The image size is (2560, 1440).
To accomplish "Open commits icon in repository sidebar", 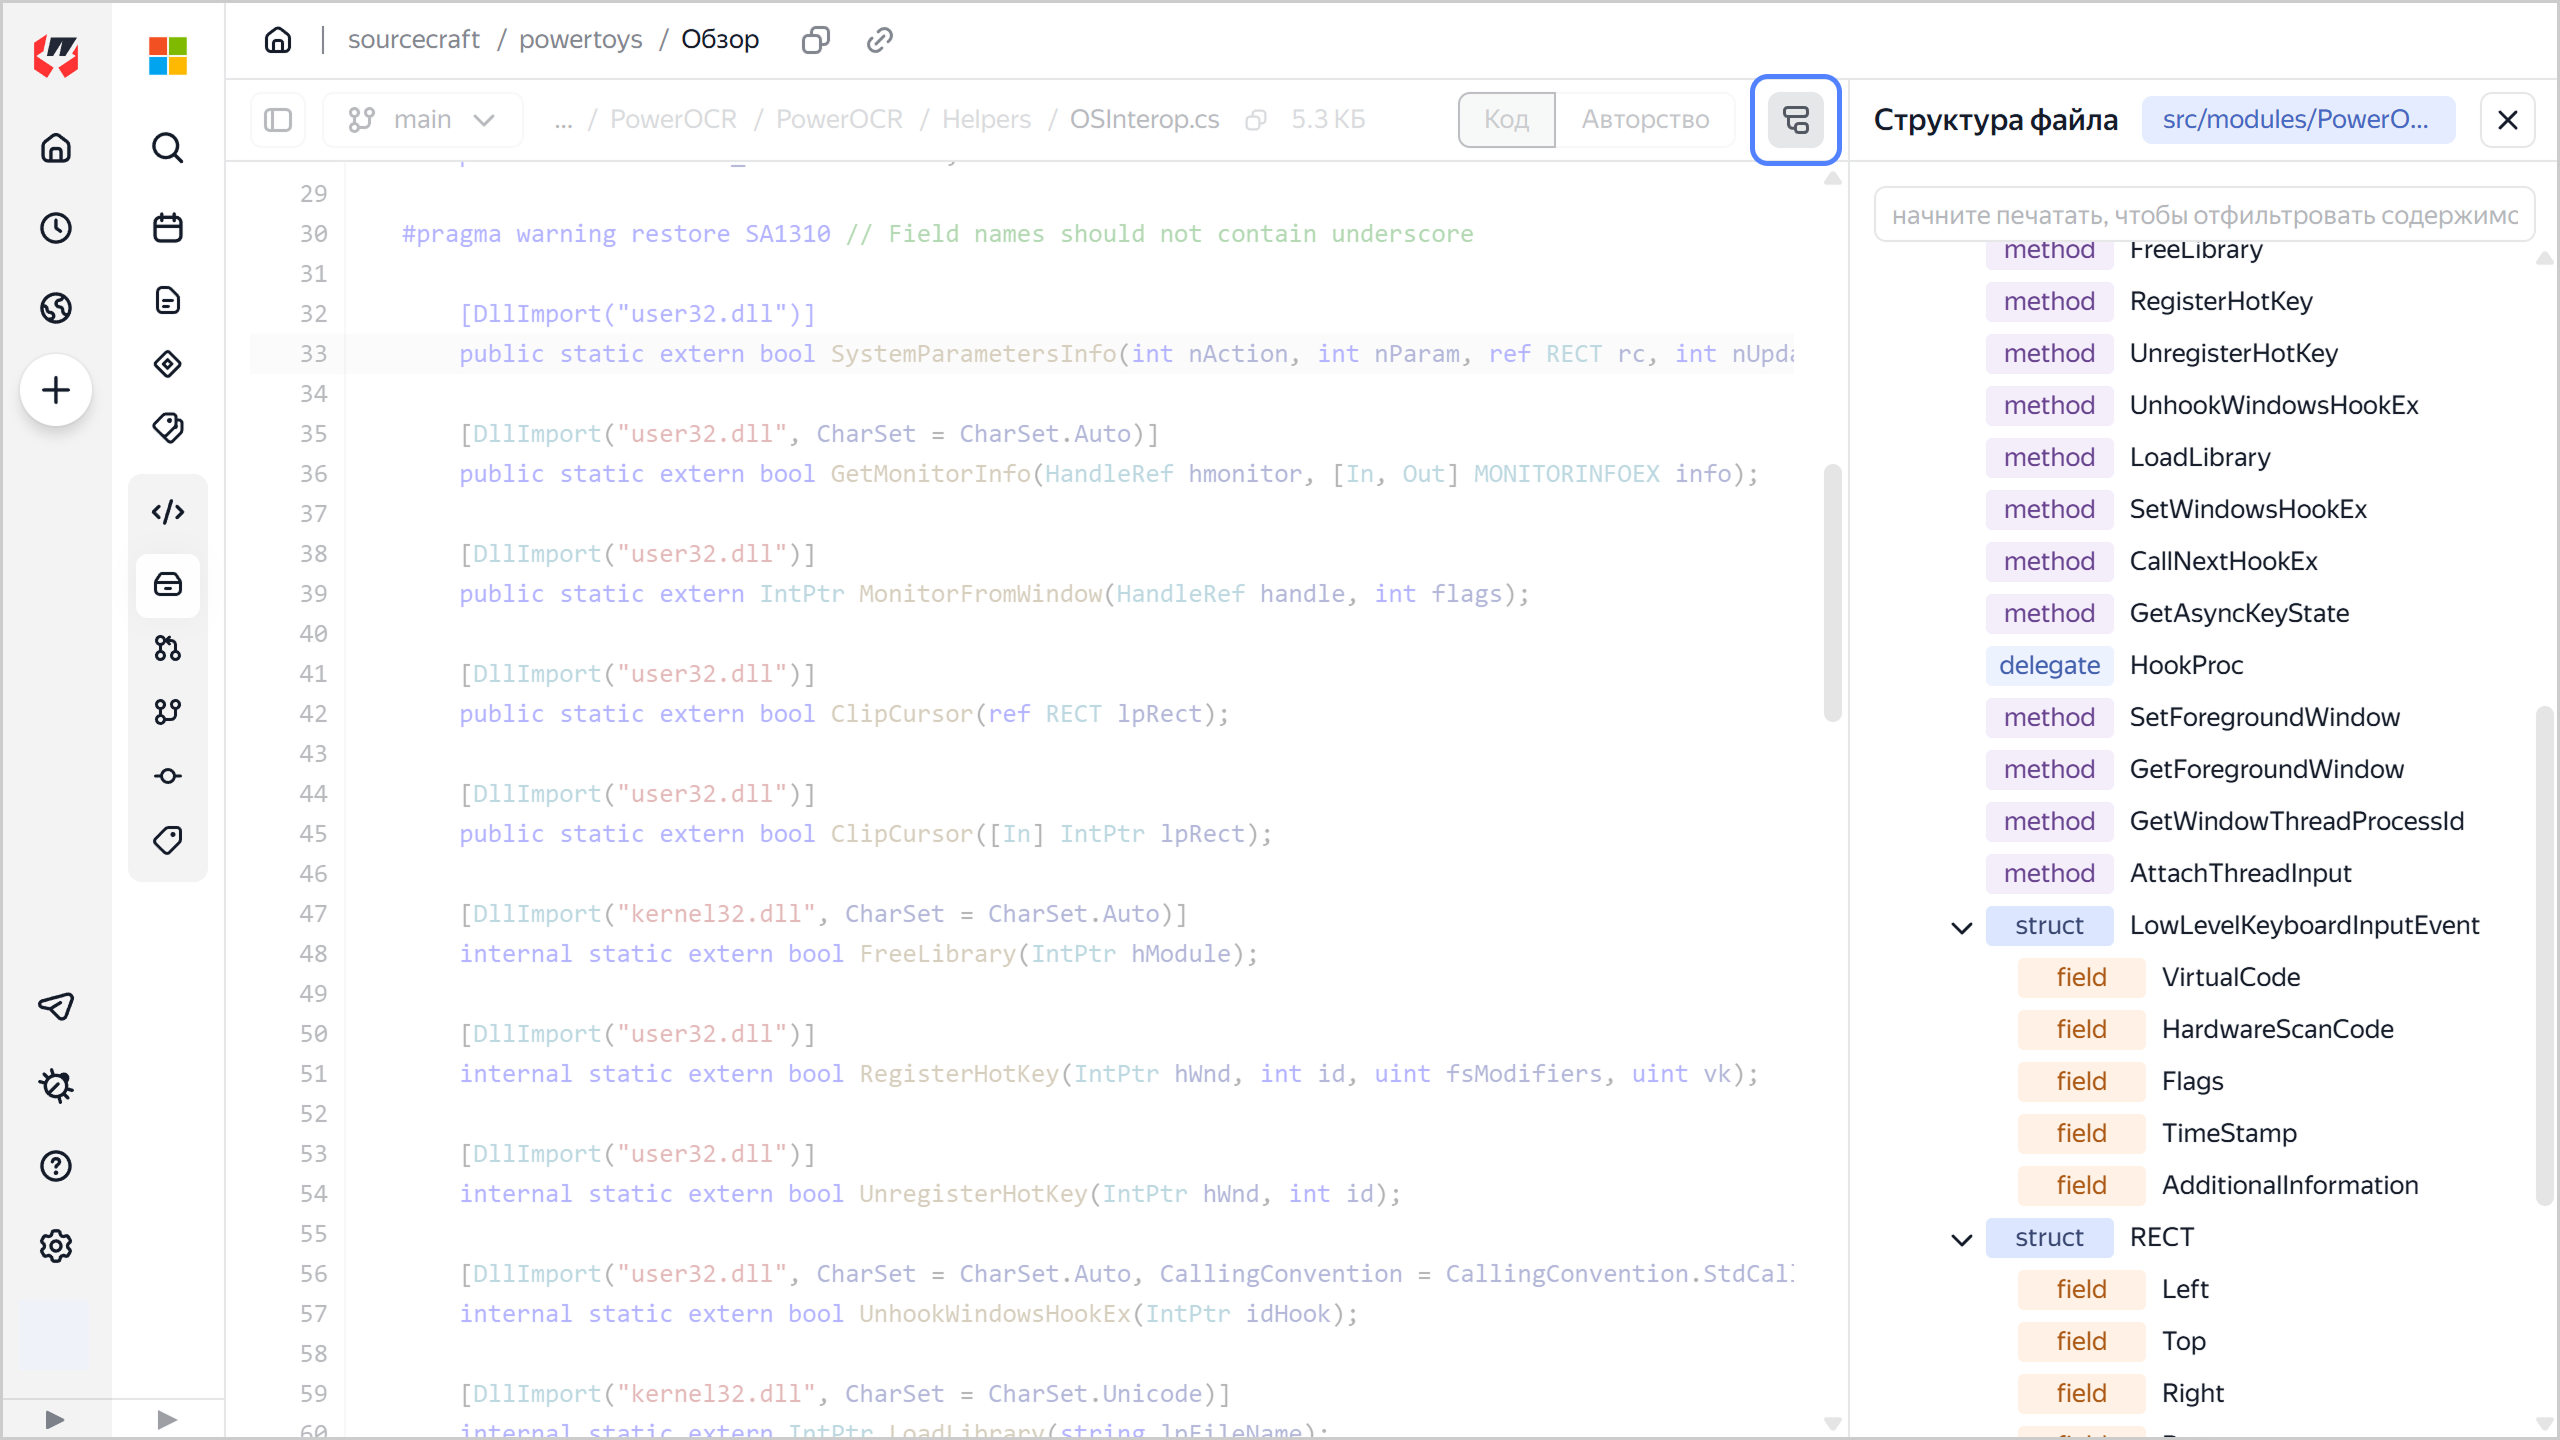I will pos(167,776).
